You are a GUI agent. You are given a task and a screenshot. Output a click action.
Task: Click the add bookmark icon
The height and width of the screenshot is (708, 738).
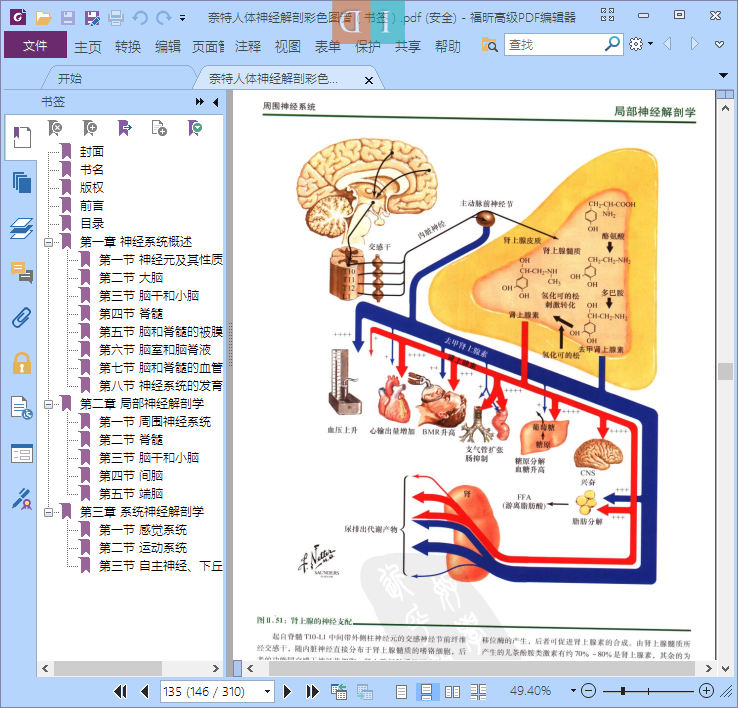pos(89,128)
